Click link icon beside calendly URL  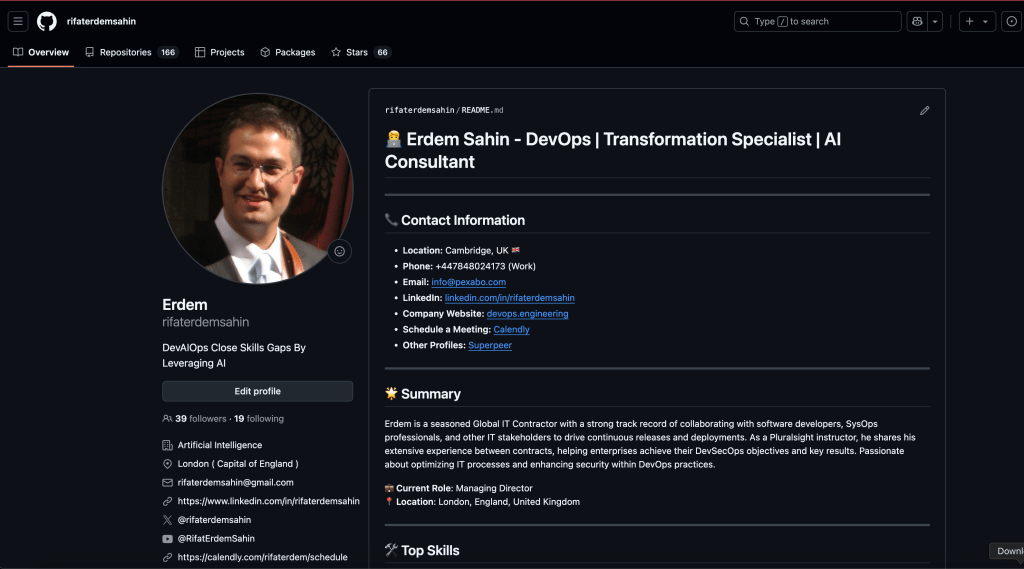coord(167,557)
